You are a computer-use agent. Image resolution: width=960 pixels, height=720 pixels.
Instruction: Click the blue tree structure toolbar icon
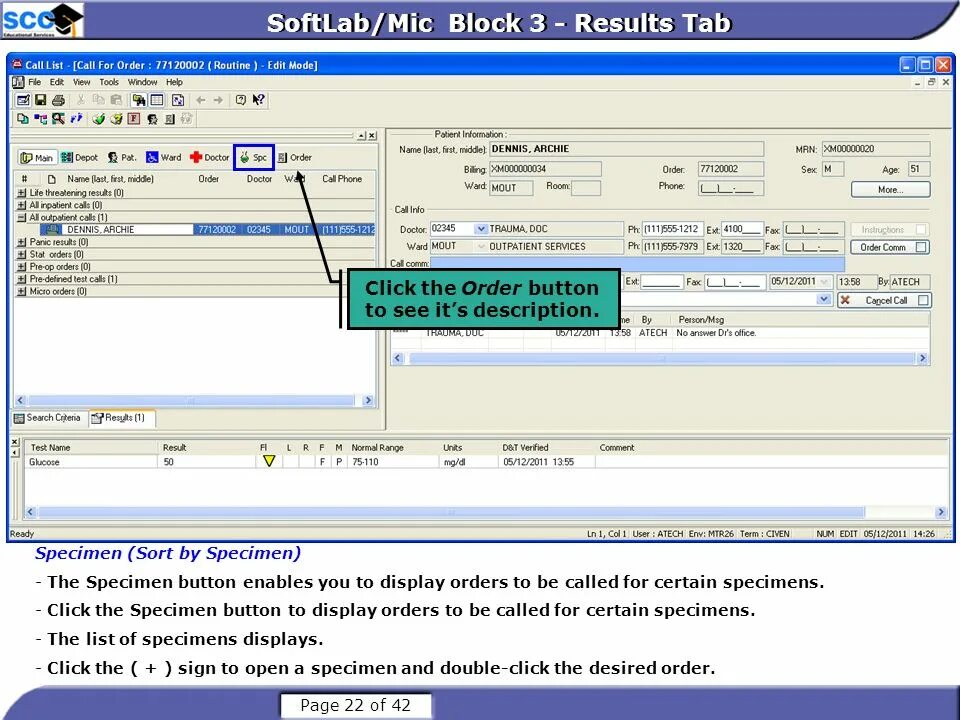40,119
